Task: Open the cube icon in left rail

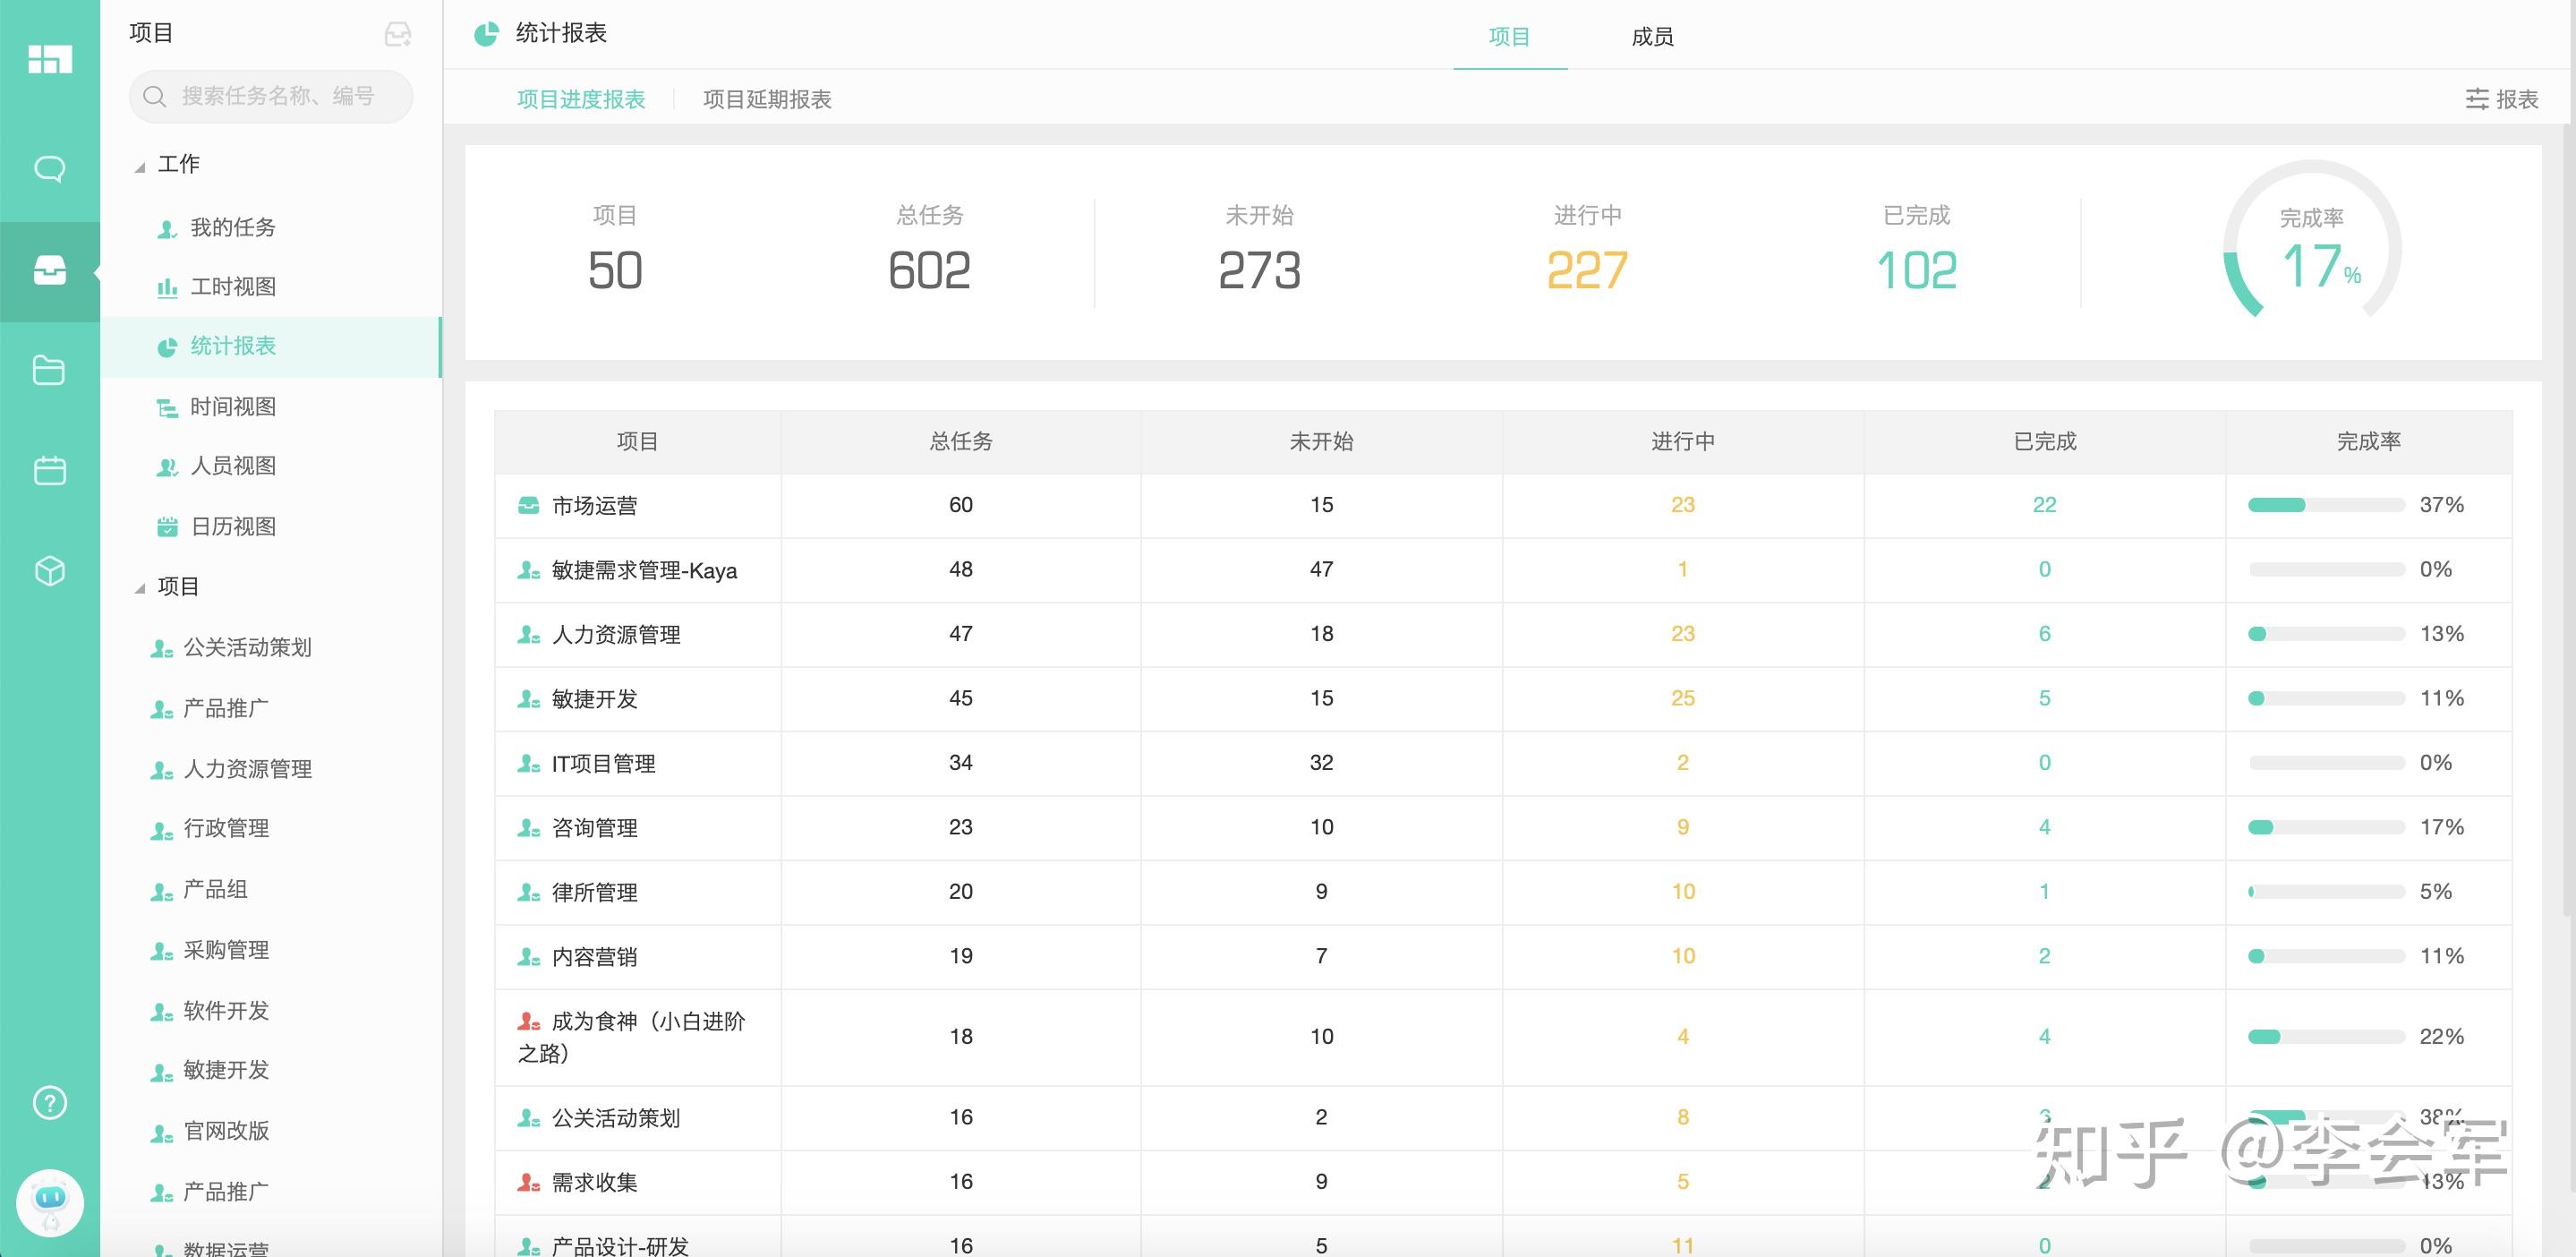Action: [x=50, y=571]
